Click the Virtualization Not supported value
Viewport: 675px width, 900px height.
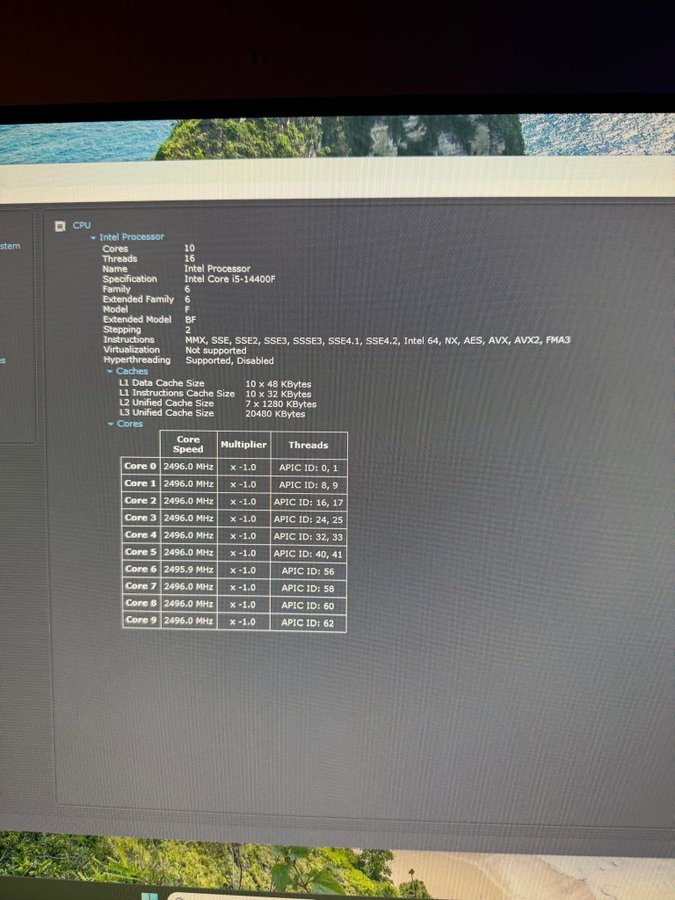point(216,351)
